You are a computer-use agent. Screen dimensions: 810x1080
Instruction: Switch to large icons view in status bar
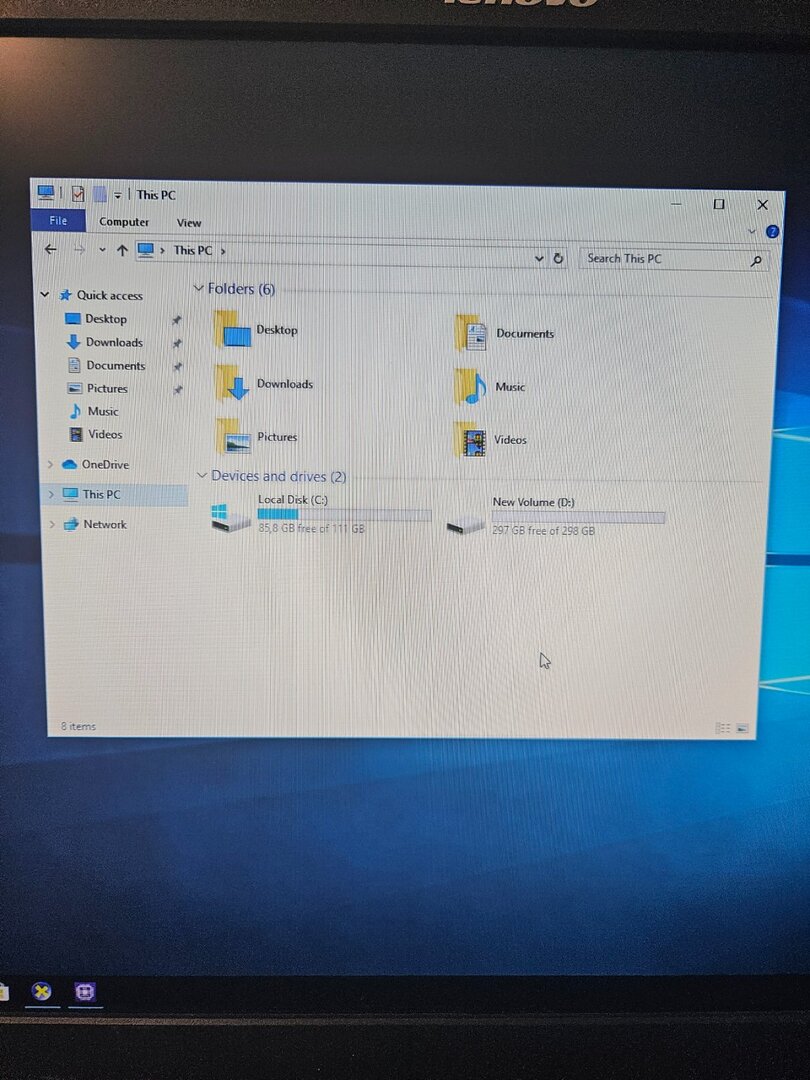click(742, 729)
